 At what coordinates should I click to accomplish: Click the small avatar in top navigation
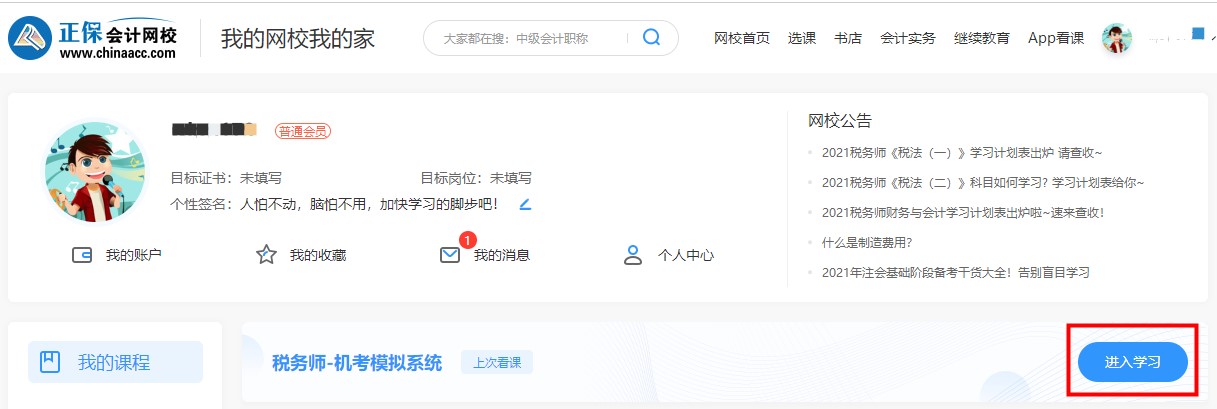tap(1116, 38)
